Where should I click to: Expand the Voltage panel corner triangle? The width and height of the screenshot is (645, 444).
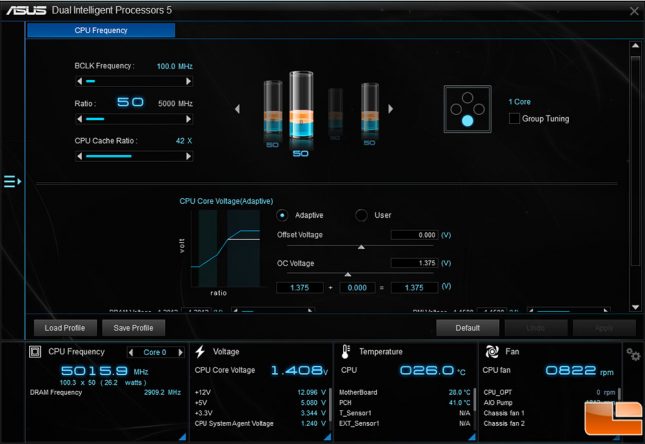[327, 437]
